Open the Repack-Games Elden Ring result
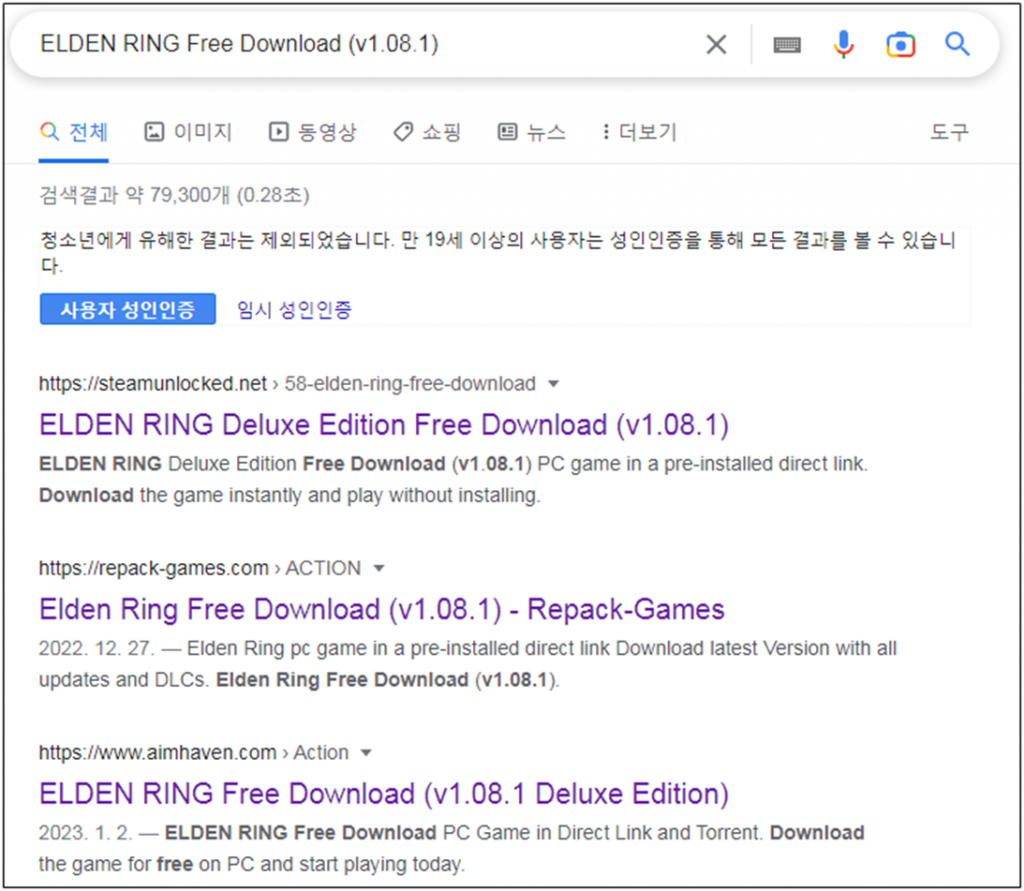 (x=381, y=609)
